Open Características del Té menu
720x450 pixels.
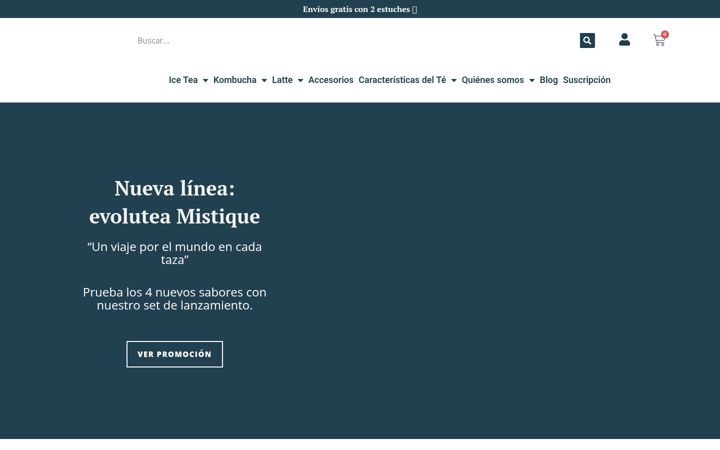[x=402, y=80]
